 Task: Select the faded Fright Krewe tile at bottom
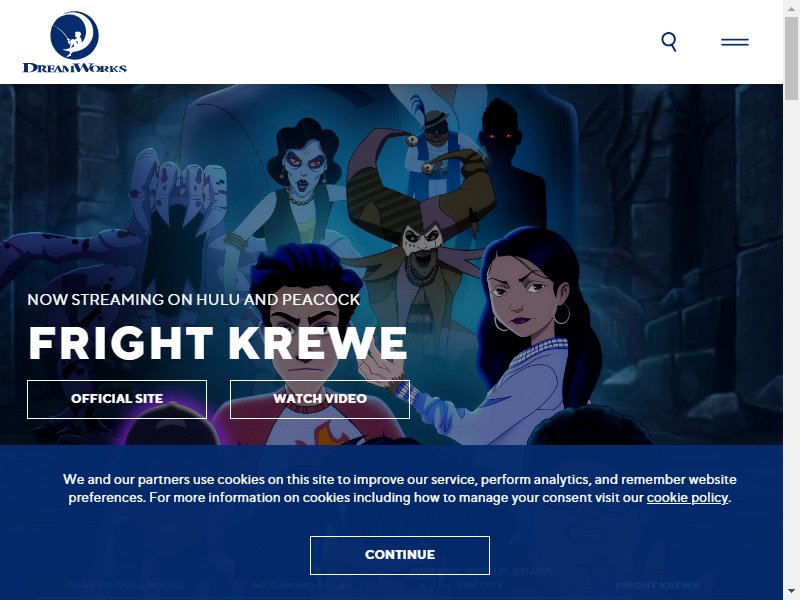(x=658, y=585)
